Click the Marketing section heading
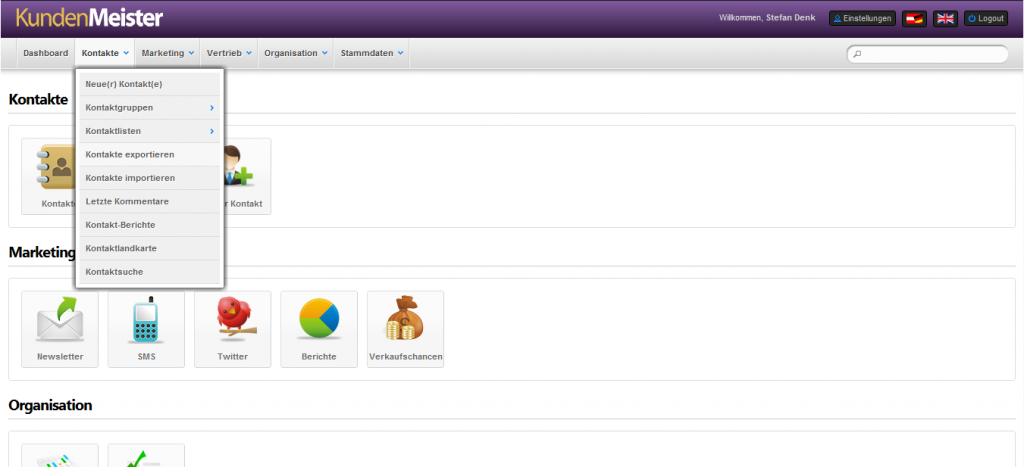1024x467 pixels. pyautogui.click(x=42, y=252)
